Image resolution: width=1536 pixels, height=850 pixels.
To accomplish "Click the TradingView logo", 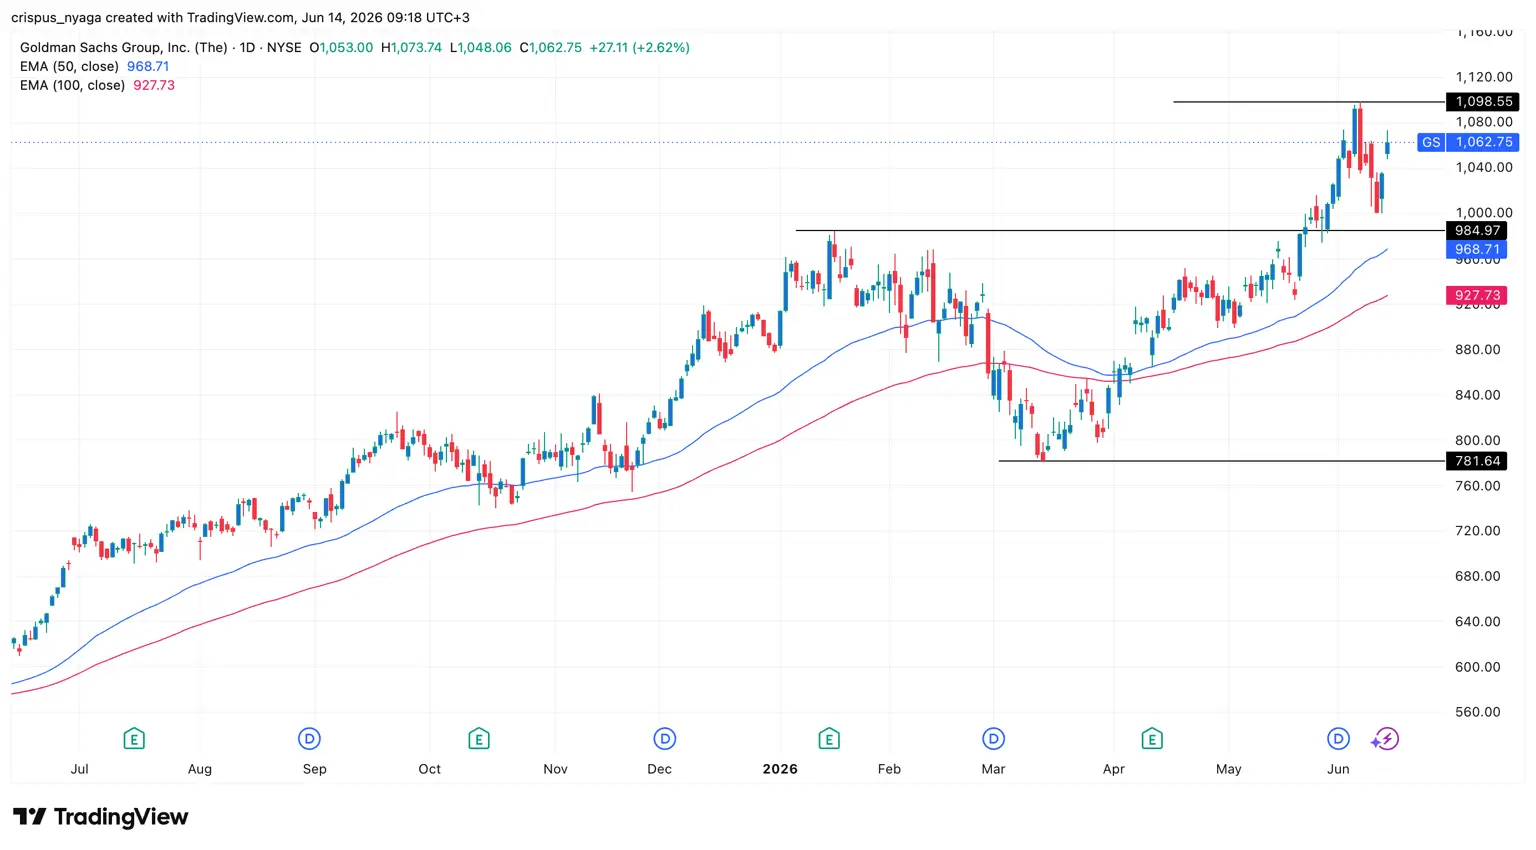I will pyautogui.click(x=100, y=817).
